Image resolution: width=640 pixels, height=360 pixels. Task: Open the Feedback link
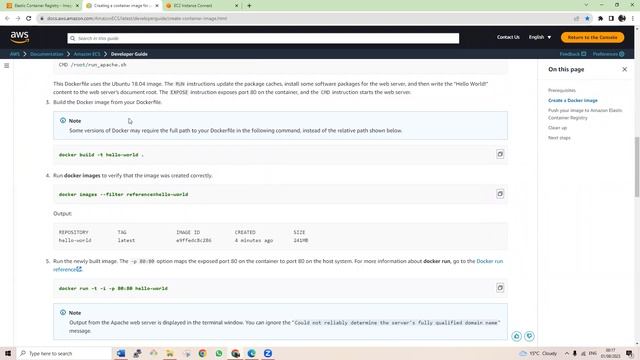[573, 54]
